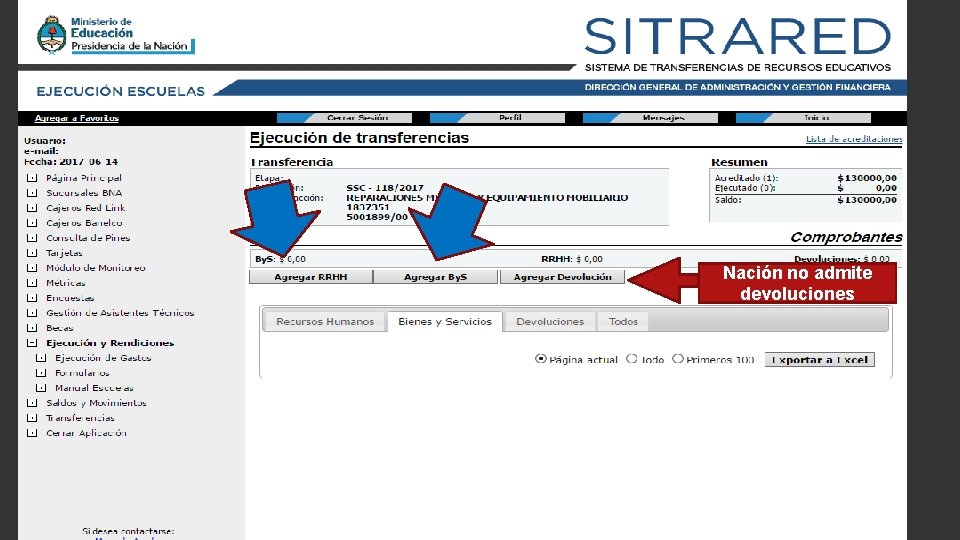This screenshot has width=960, height=540.
Task: Select Página actual radio option
Action: coord(541,359)
